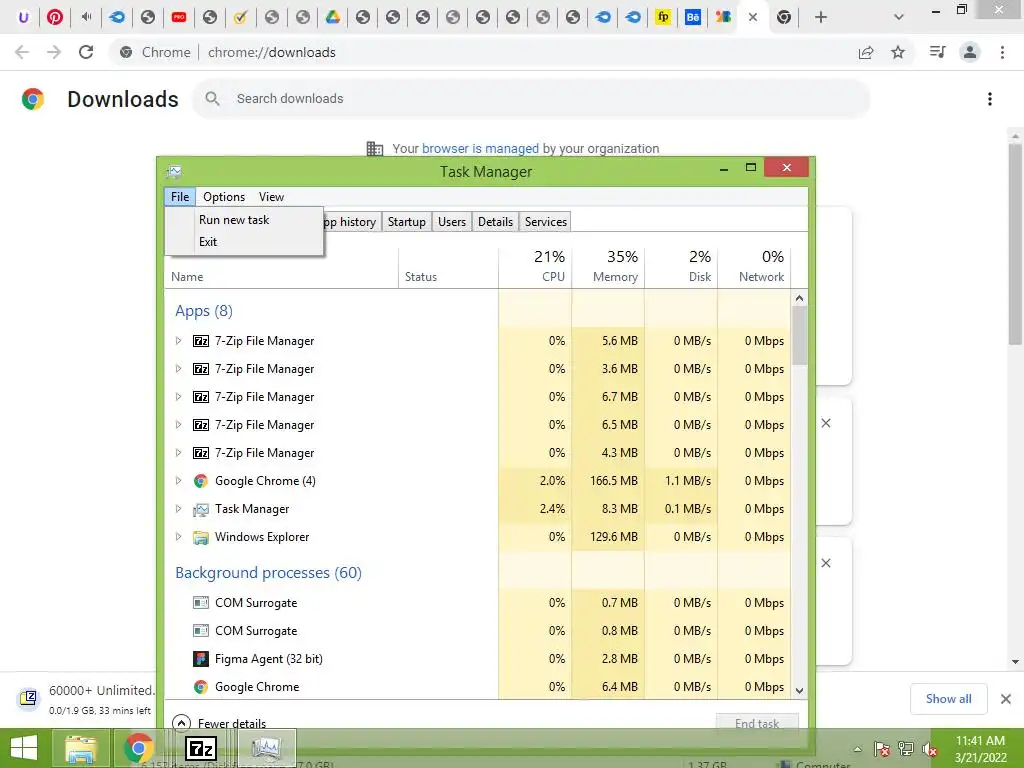Open the View menu in Task Manager
Image resolution: width=1024 pixels, height=768 pixels.
point(271,197)
